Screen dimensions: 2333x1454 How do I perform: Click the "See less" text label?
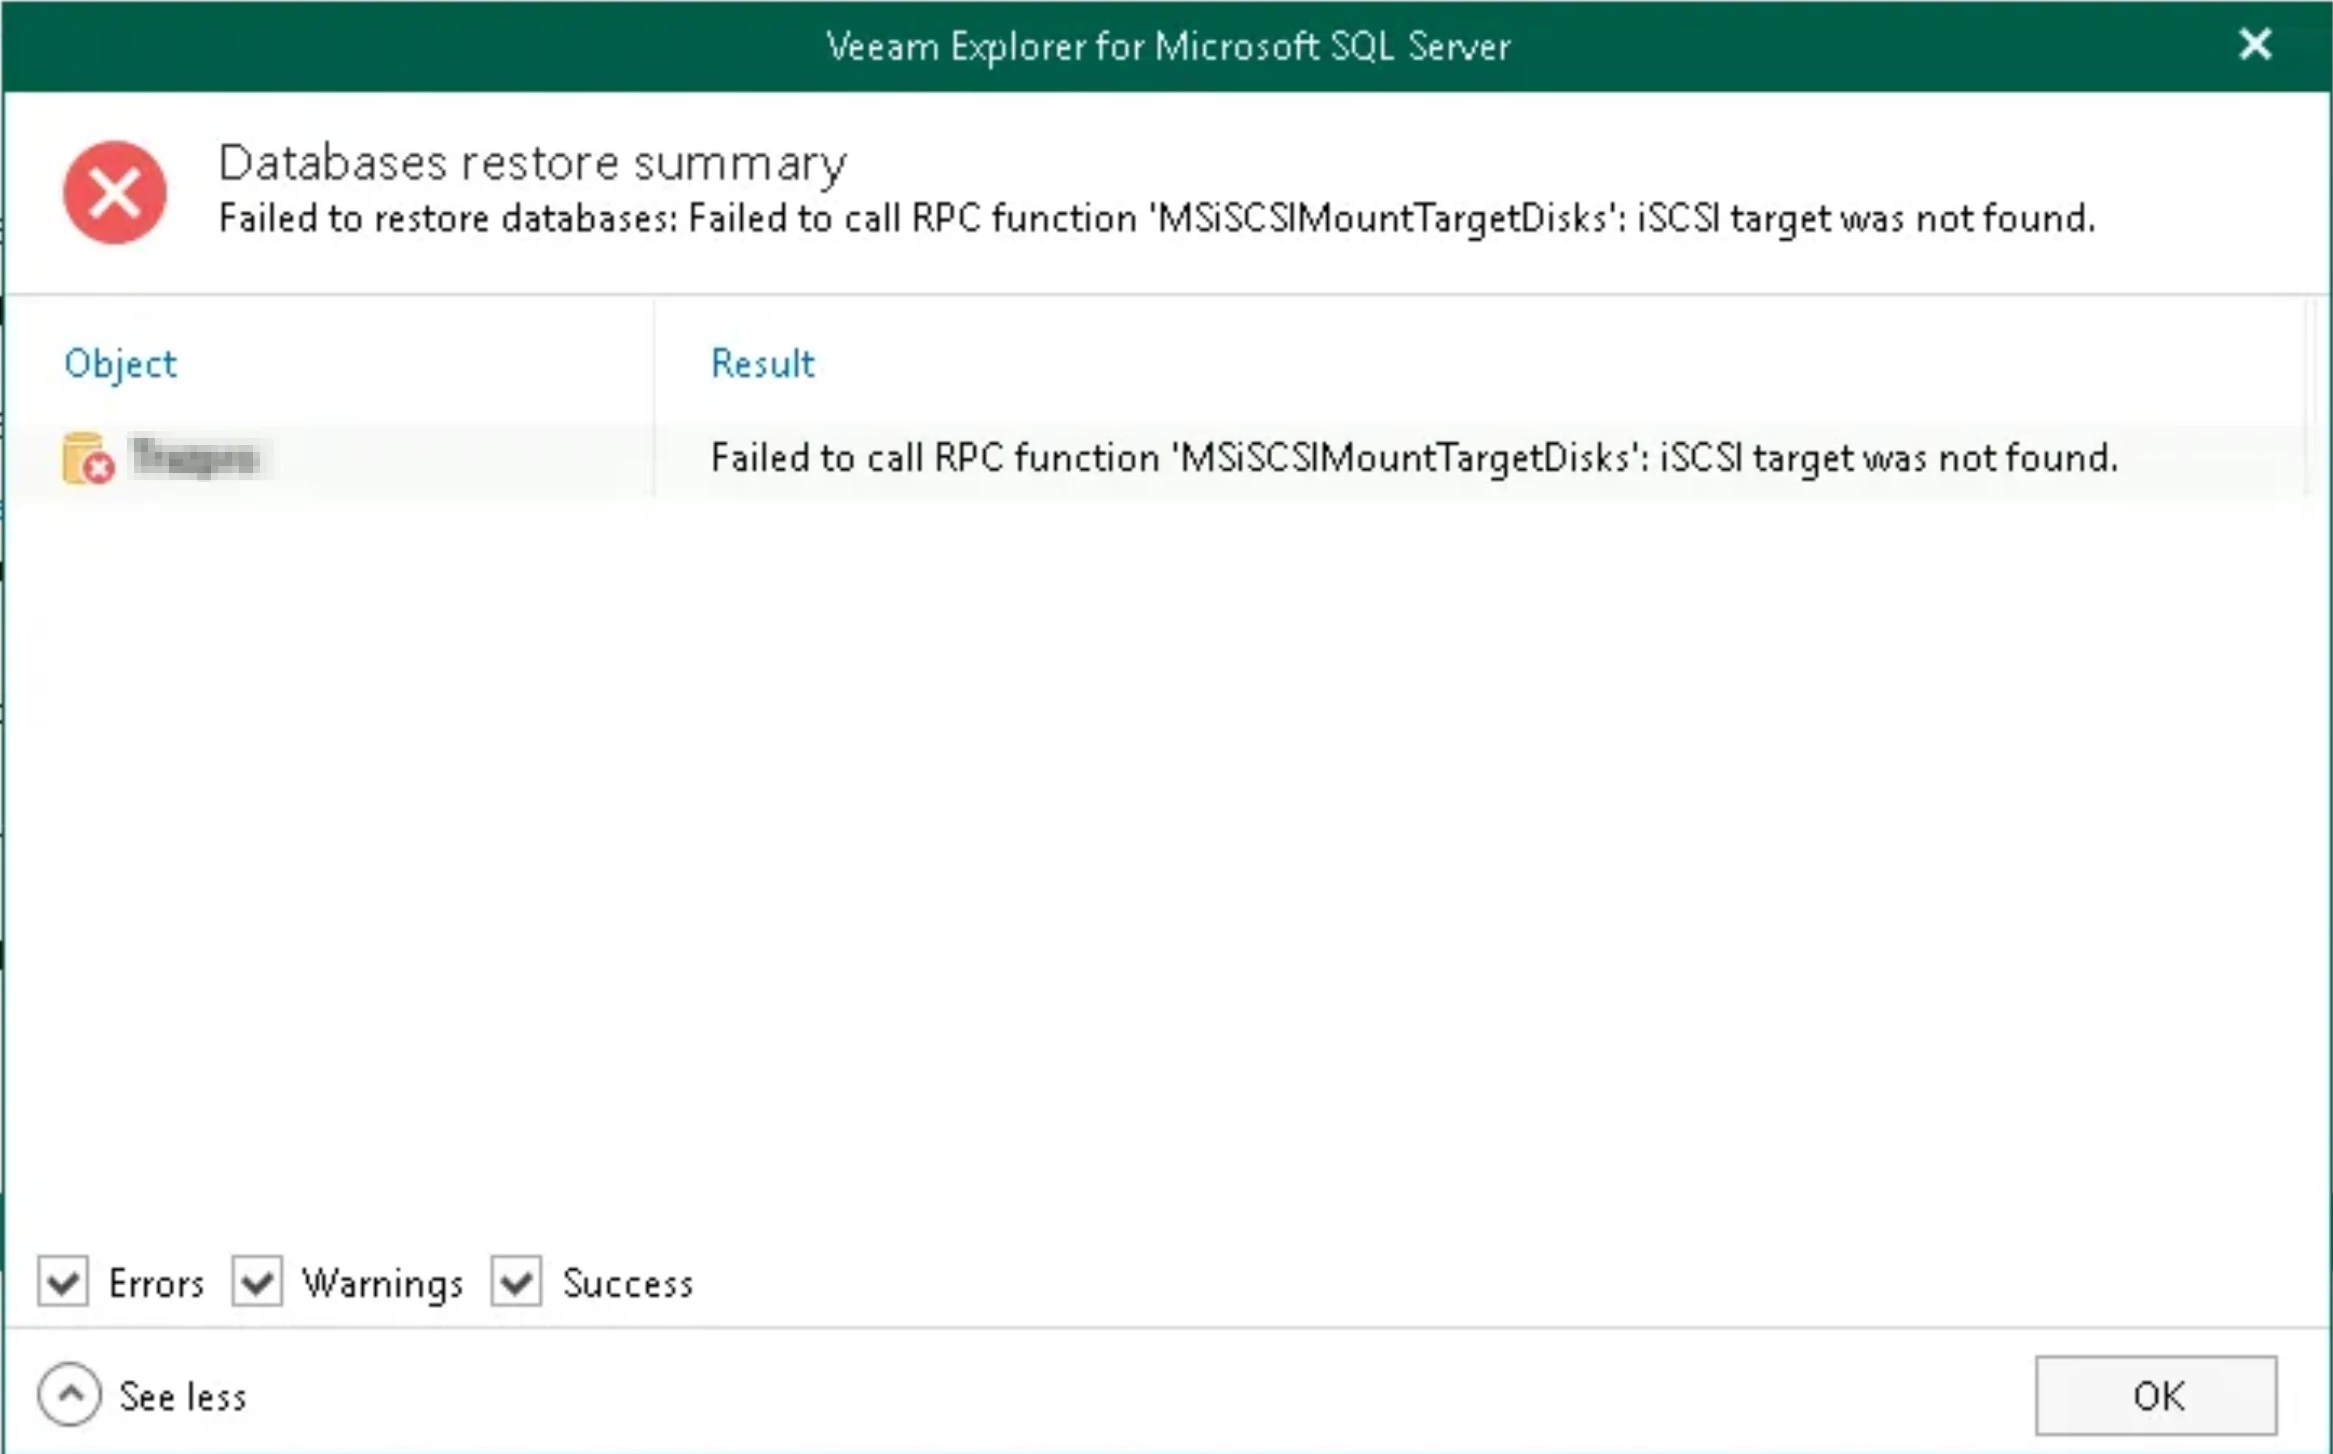[182, 1396]
